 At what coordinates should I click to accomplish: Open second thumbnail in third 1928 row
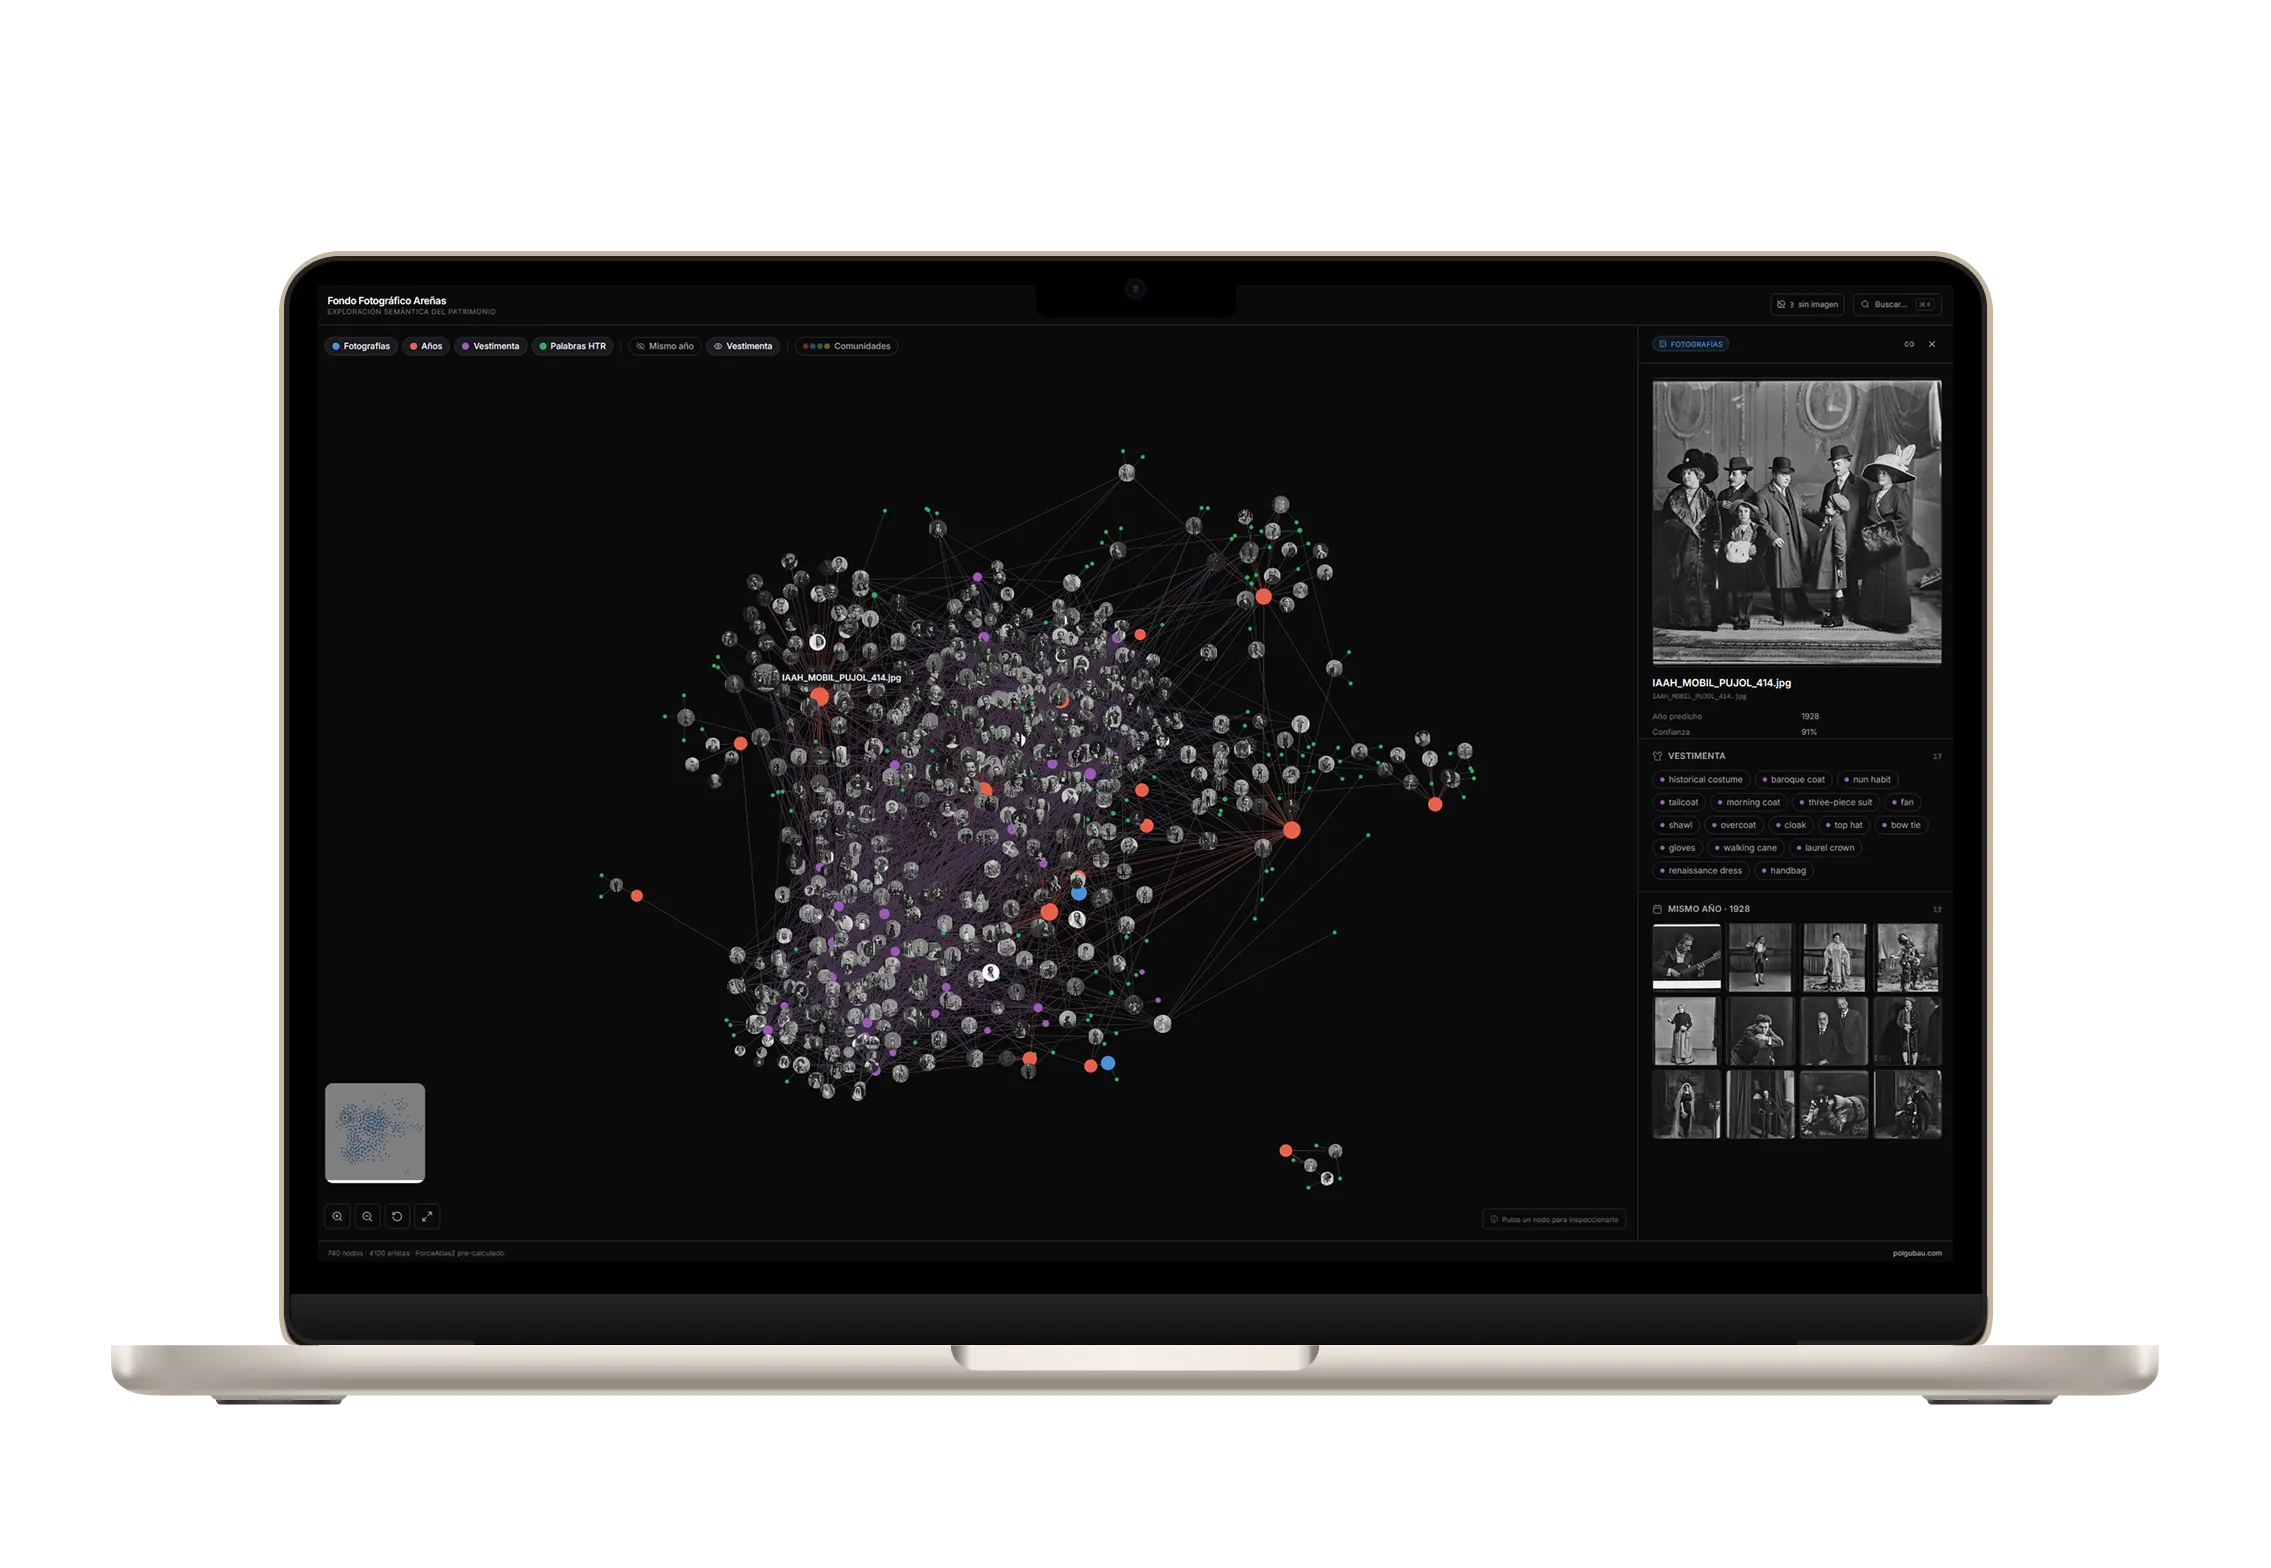click(1759, 1105)
